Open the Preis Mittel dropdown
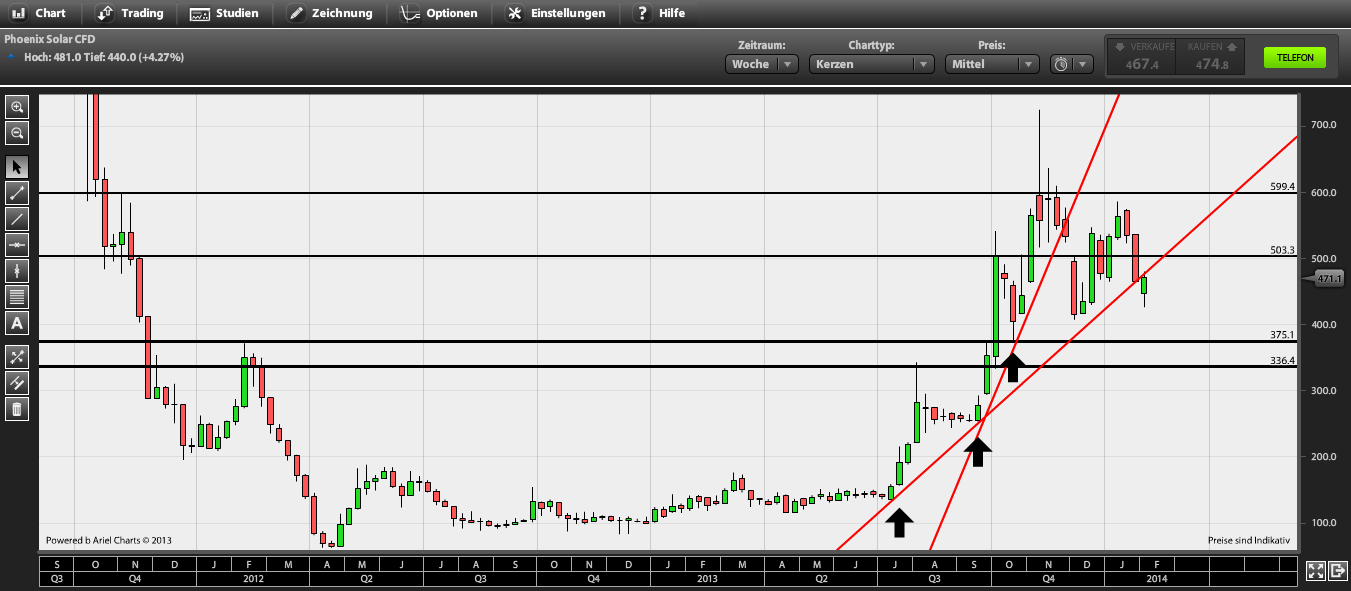The width and height of the screenshot is (1351, 591). click(992, 64)
